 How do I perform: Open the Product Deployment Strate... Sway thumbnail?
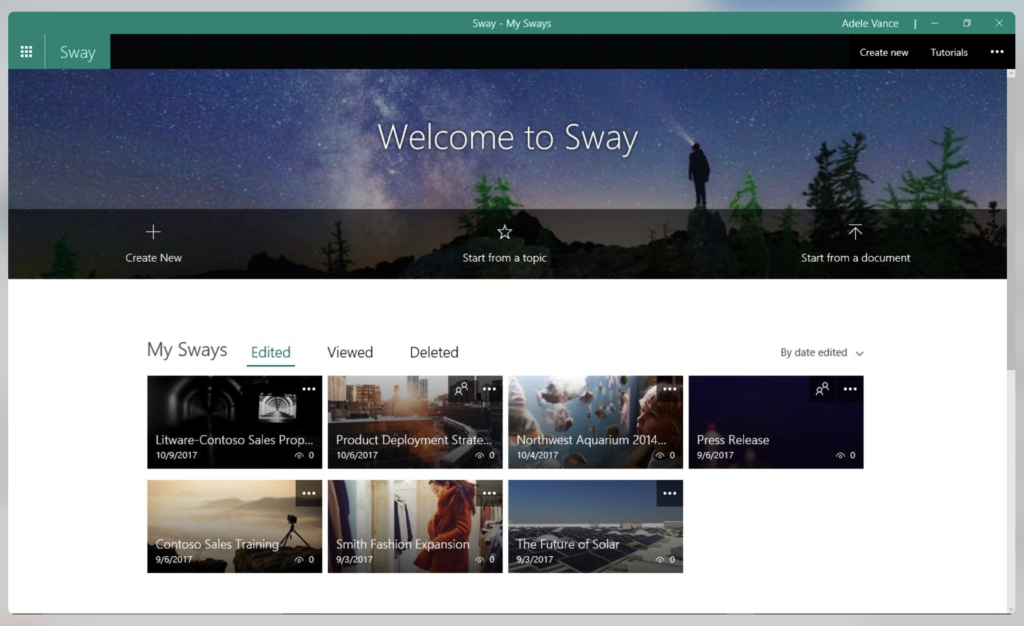[415, 422]
